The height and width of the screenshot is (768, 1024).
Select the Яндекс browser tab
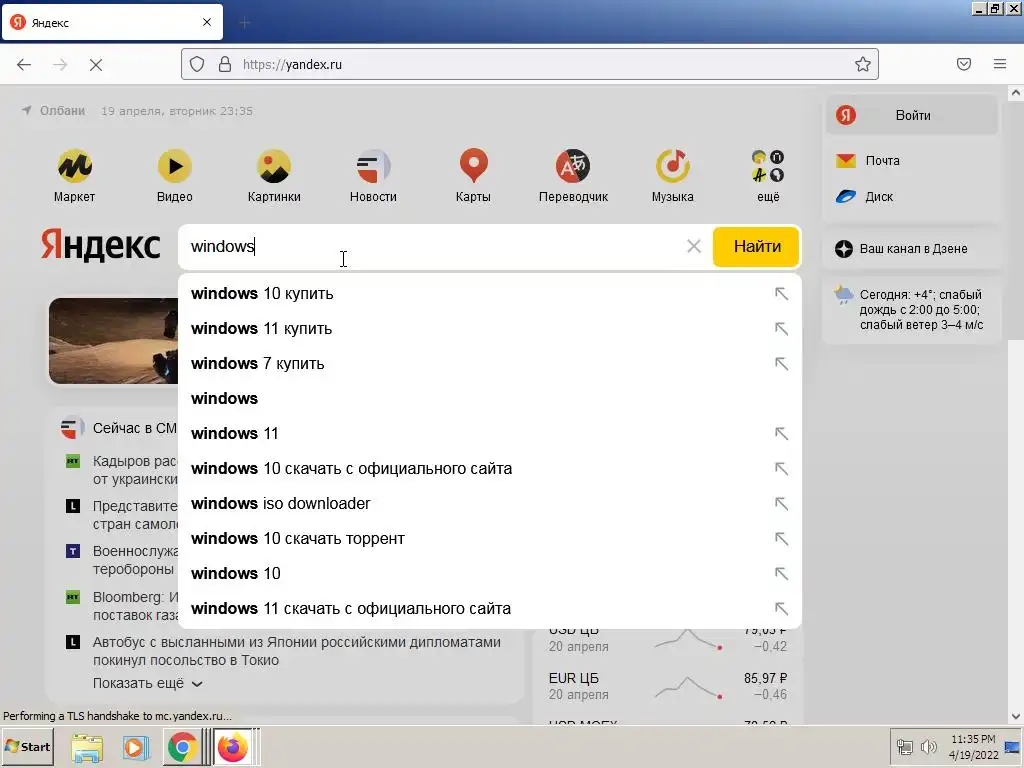coord(112,22)
